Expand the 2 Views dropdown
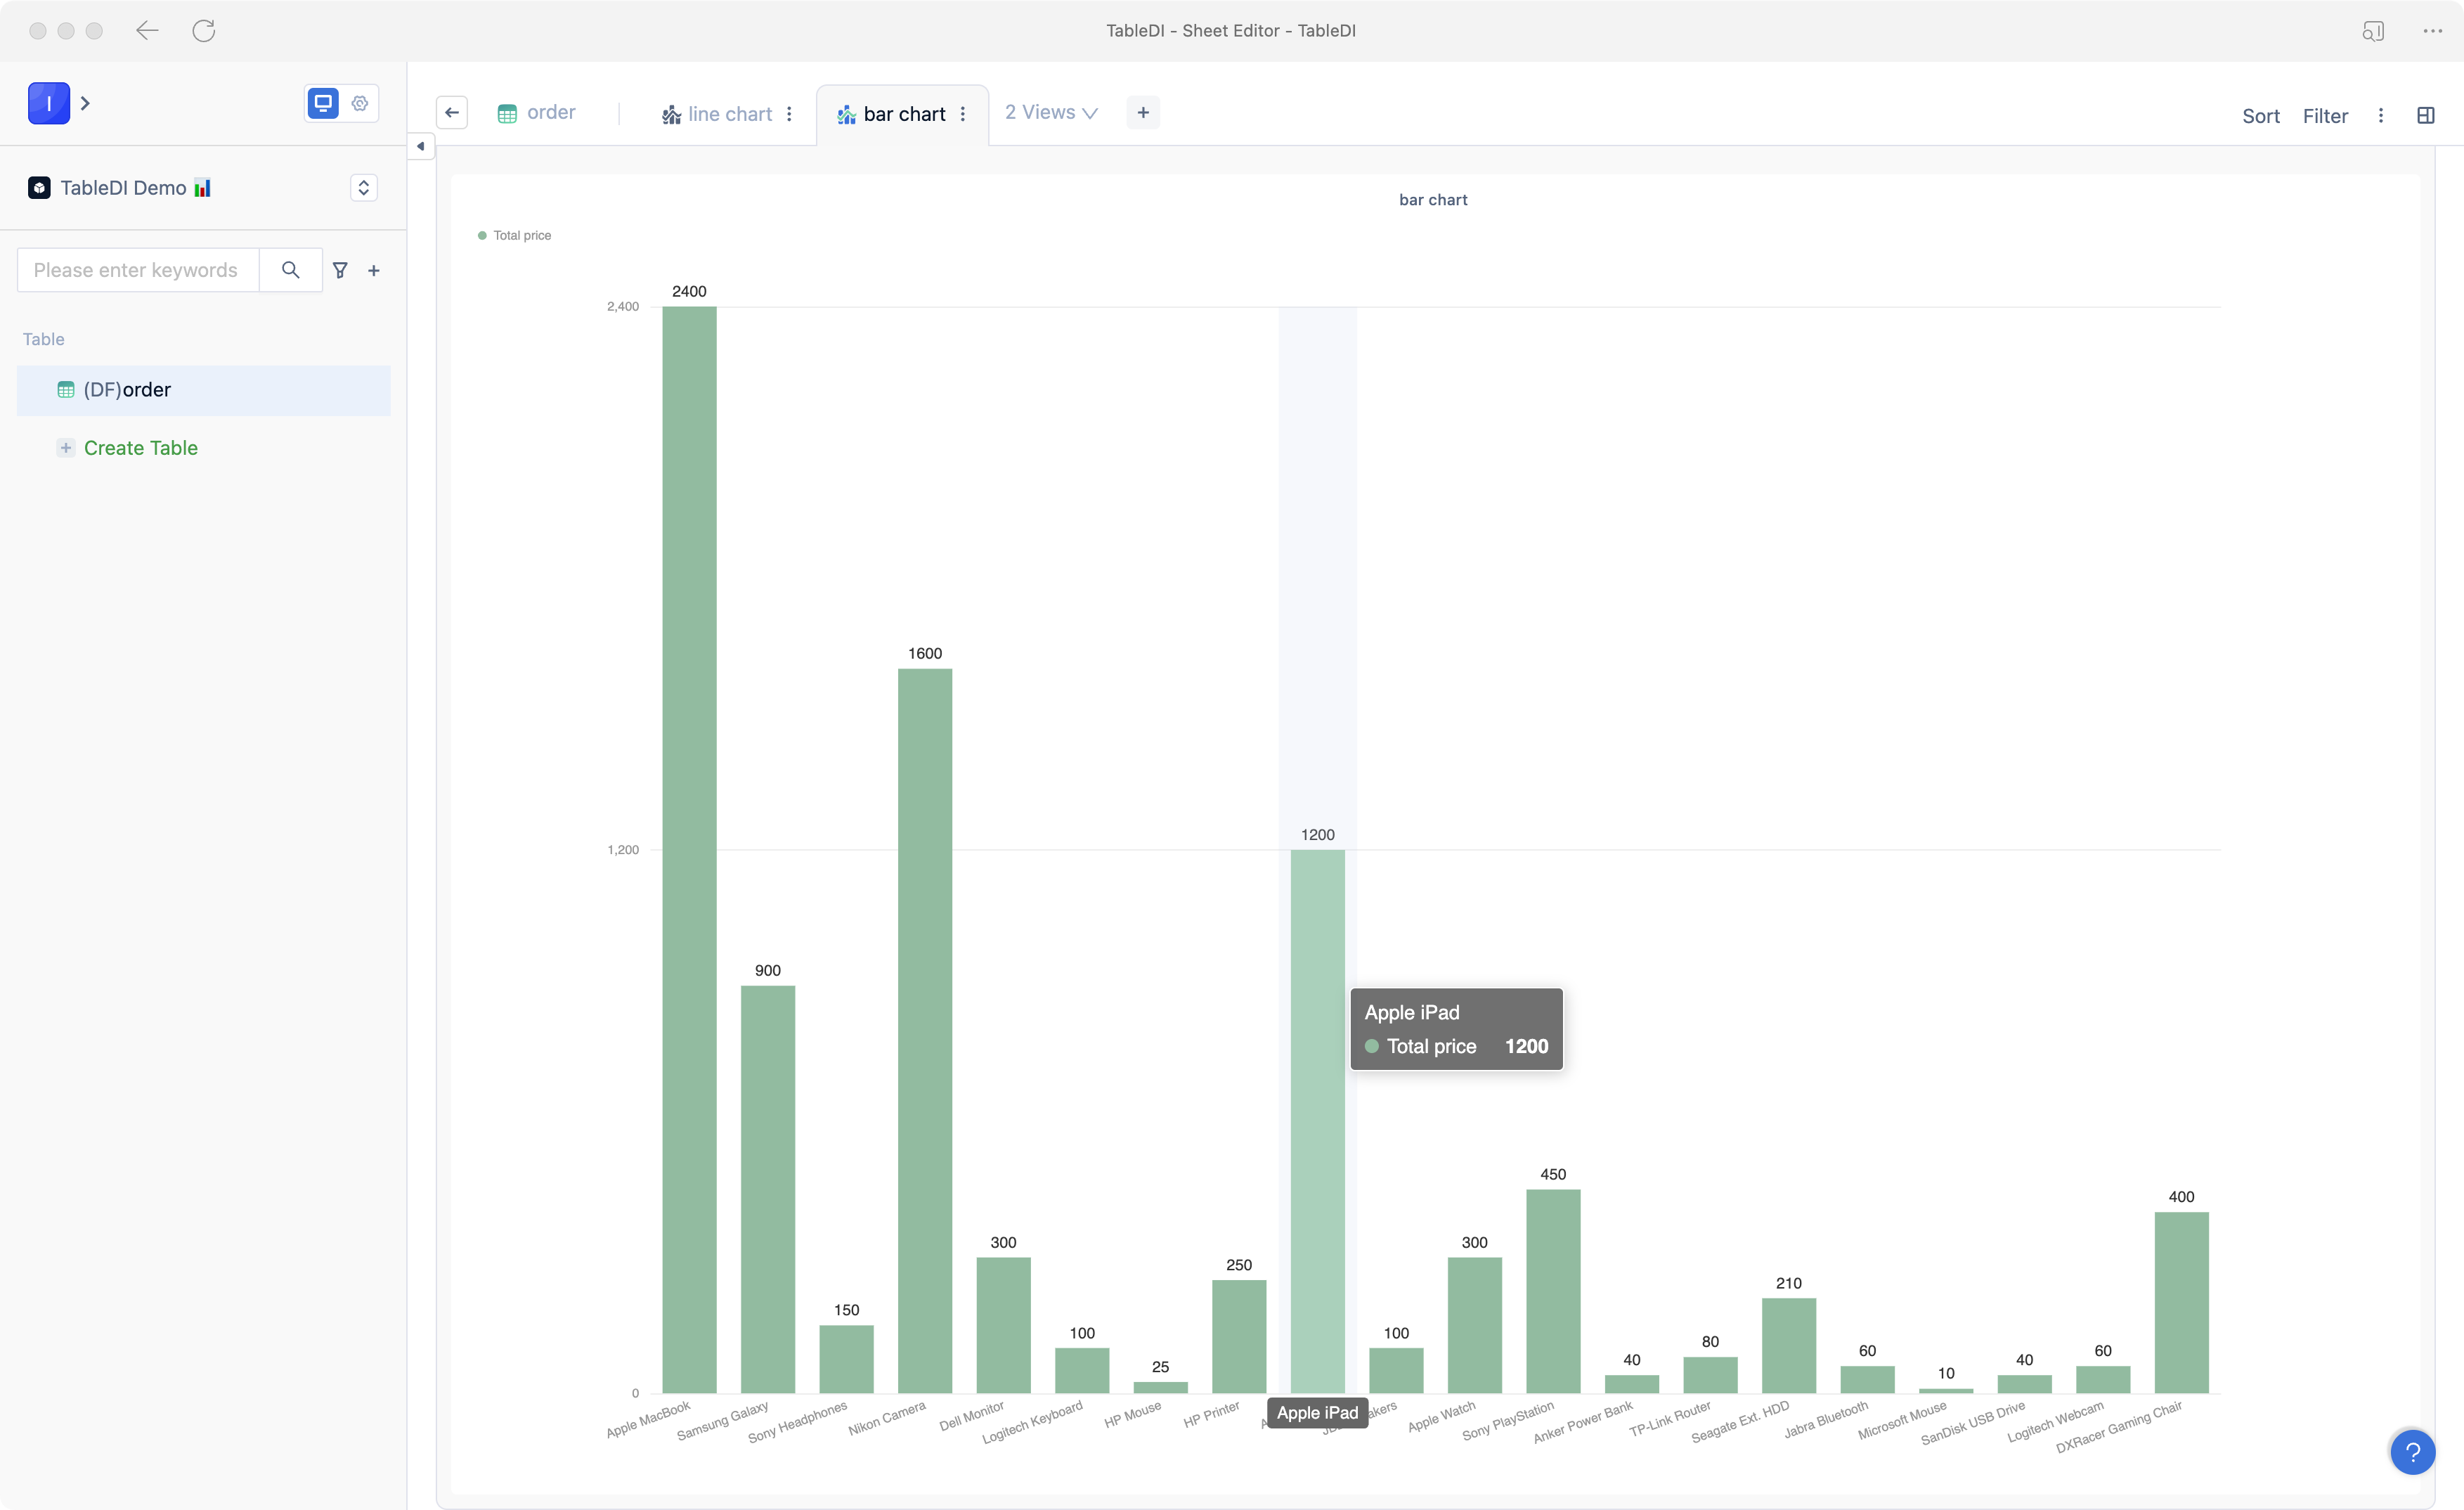This screenshot has width=2464, height=1510. click(1051, 113)
